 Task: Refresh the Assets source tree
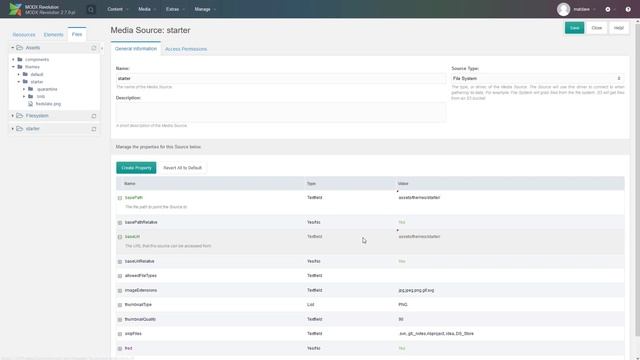pyautogui.click(x=93, y=48)
